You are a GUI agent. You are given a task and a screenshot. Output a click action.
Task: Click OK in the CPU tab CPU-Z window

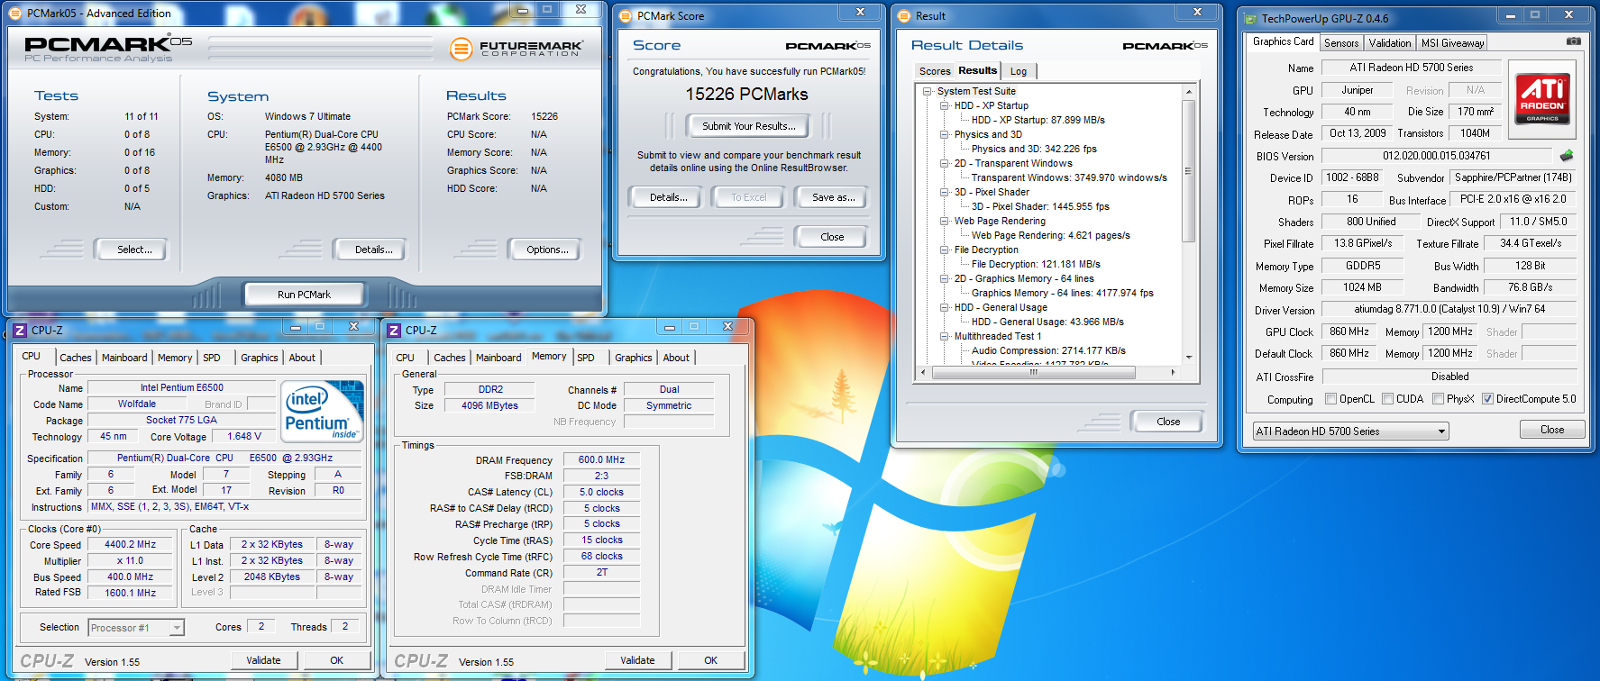click(x=337, y=660)
